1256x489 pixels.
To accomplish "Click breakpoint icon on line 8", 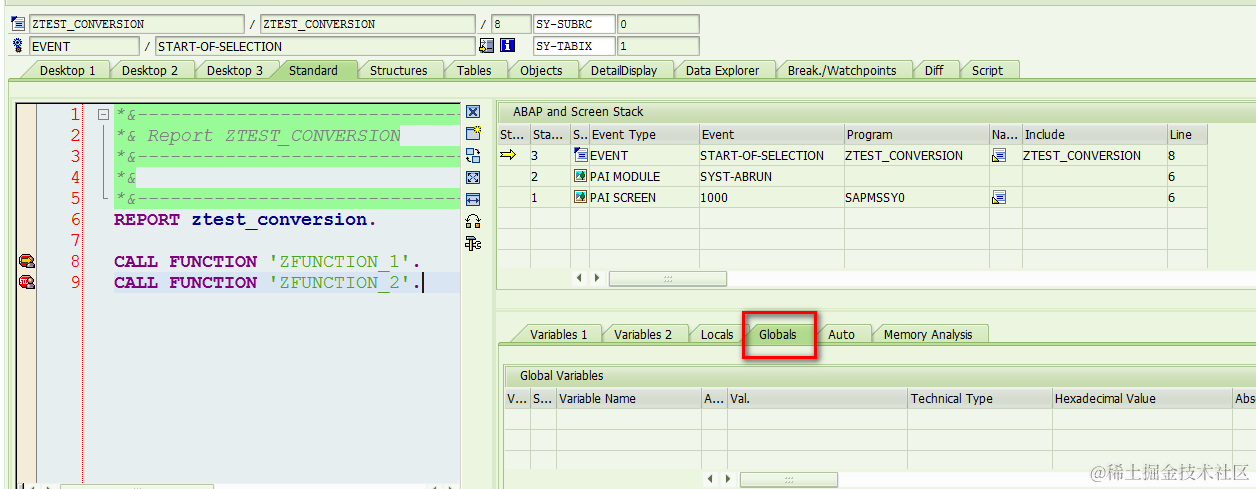I will 27,262.
